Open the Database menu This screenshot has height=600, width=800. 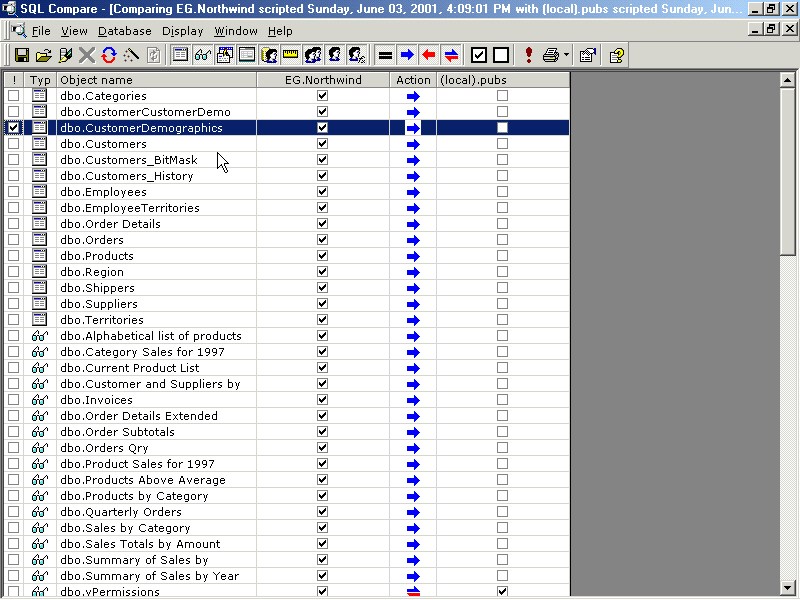124,31
